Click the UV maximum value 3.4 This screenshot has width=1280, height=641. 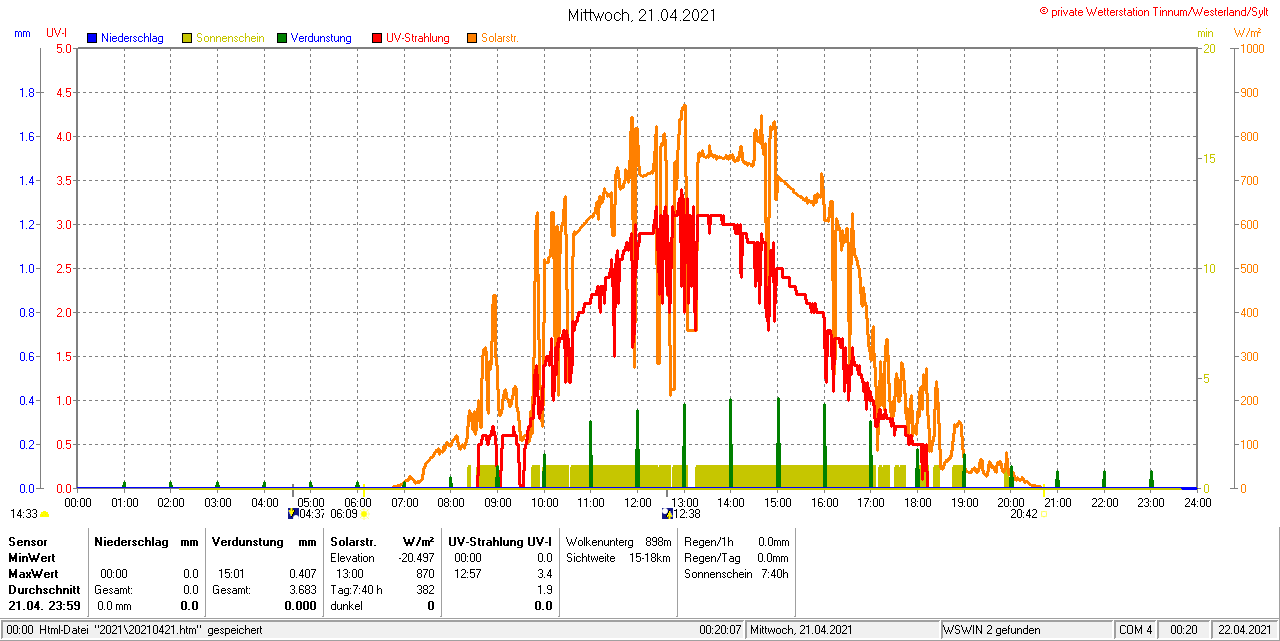click(544, 573)
